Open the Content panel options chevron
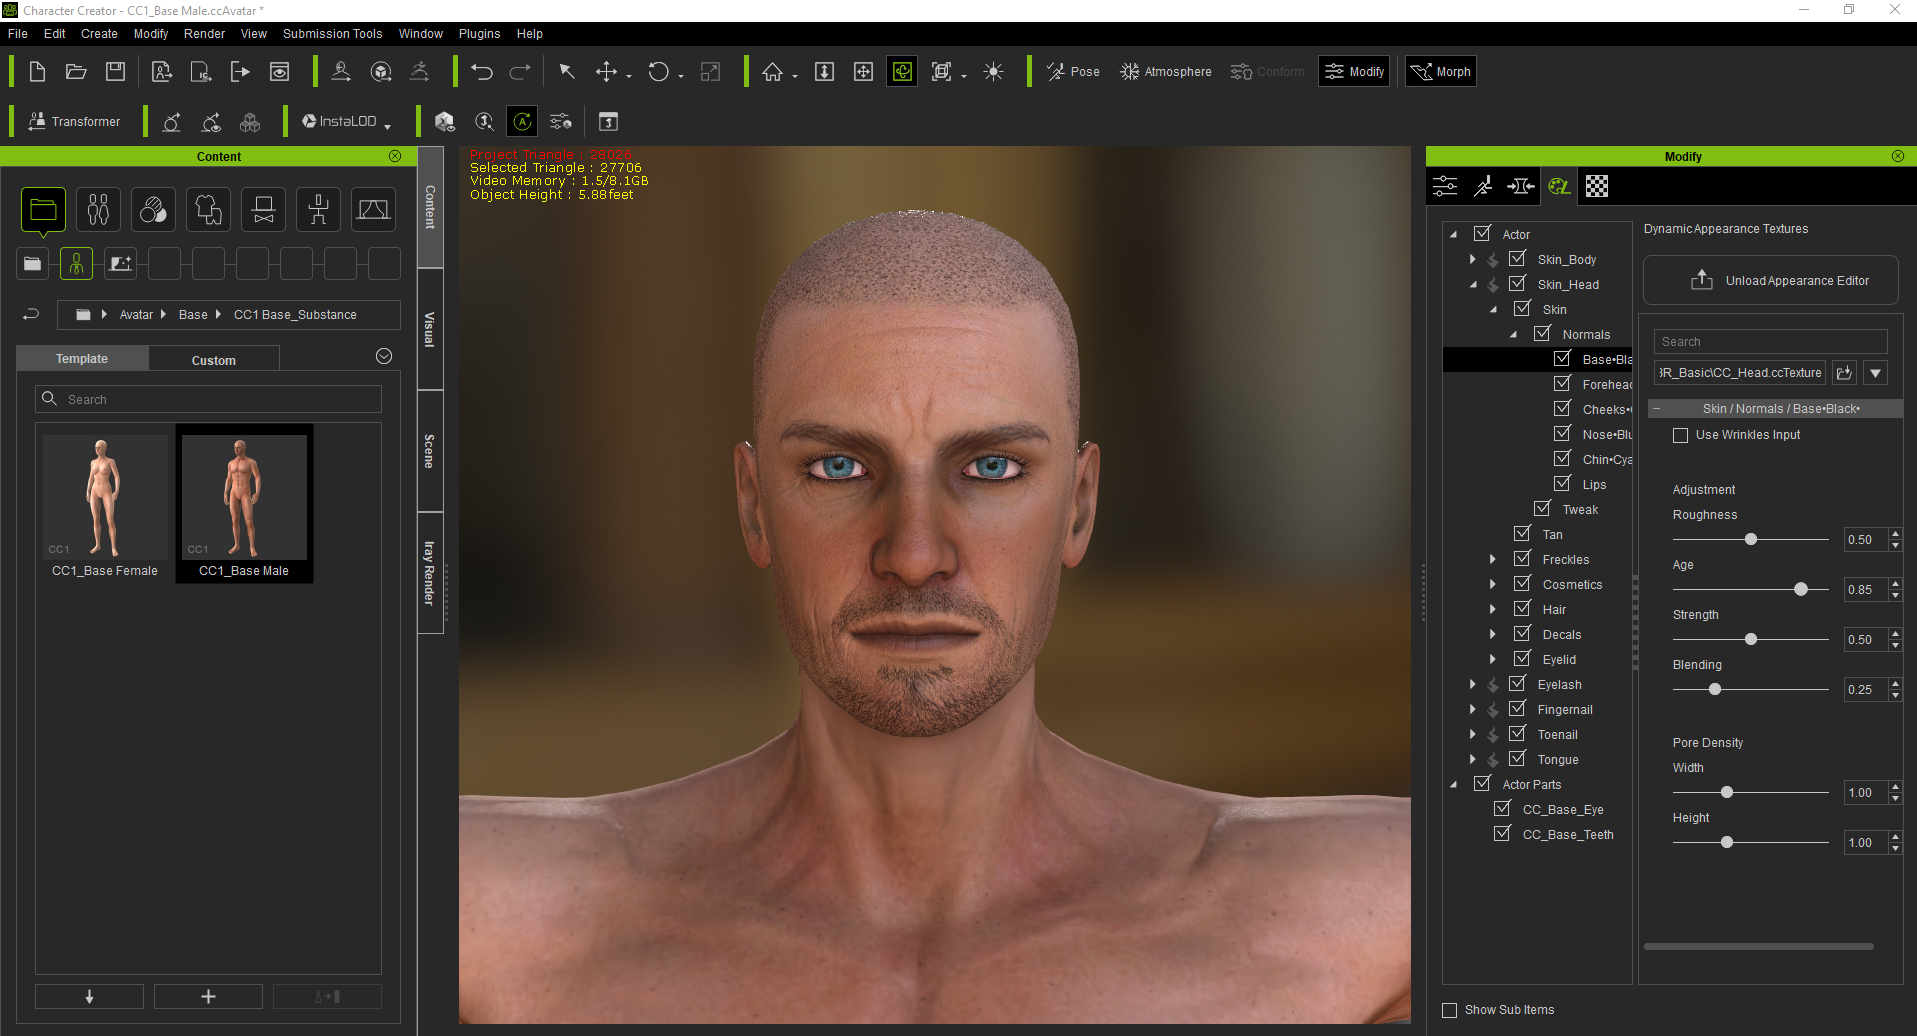Image resolution: width=1917 pixels, height=1036 pixels. (x=384, y=356)
